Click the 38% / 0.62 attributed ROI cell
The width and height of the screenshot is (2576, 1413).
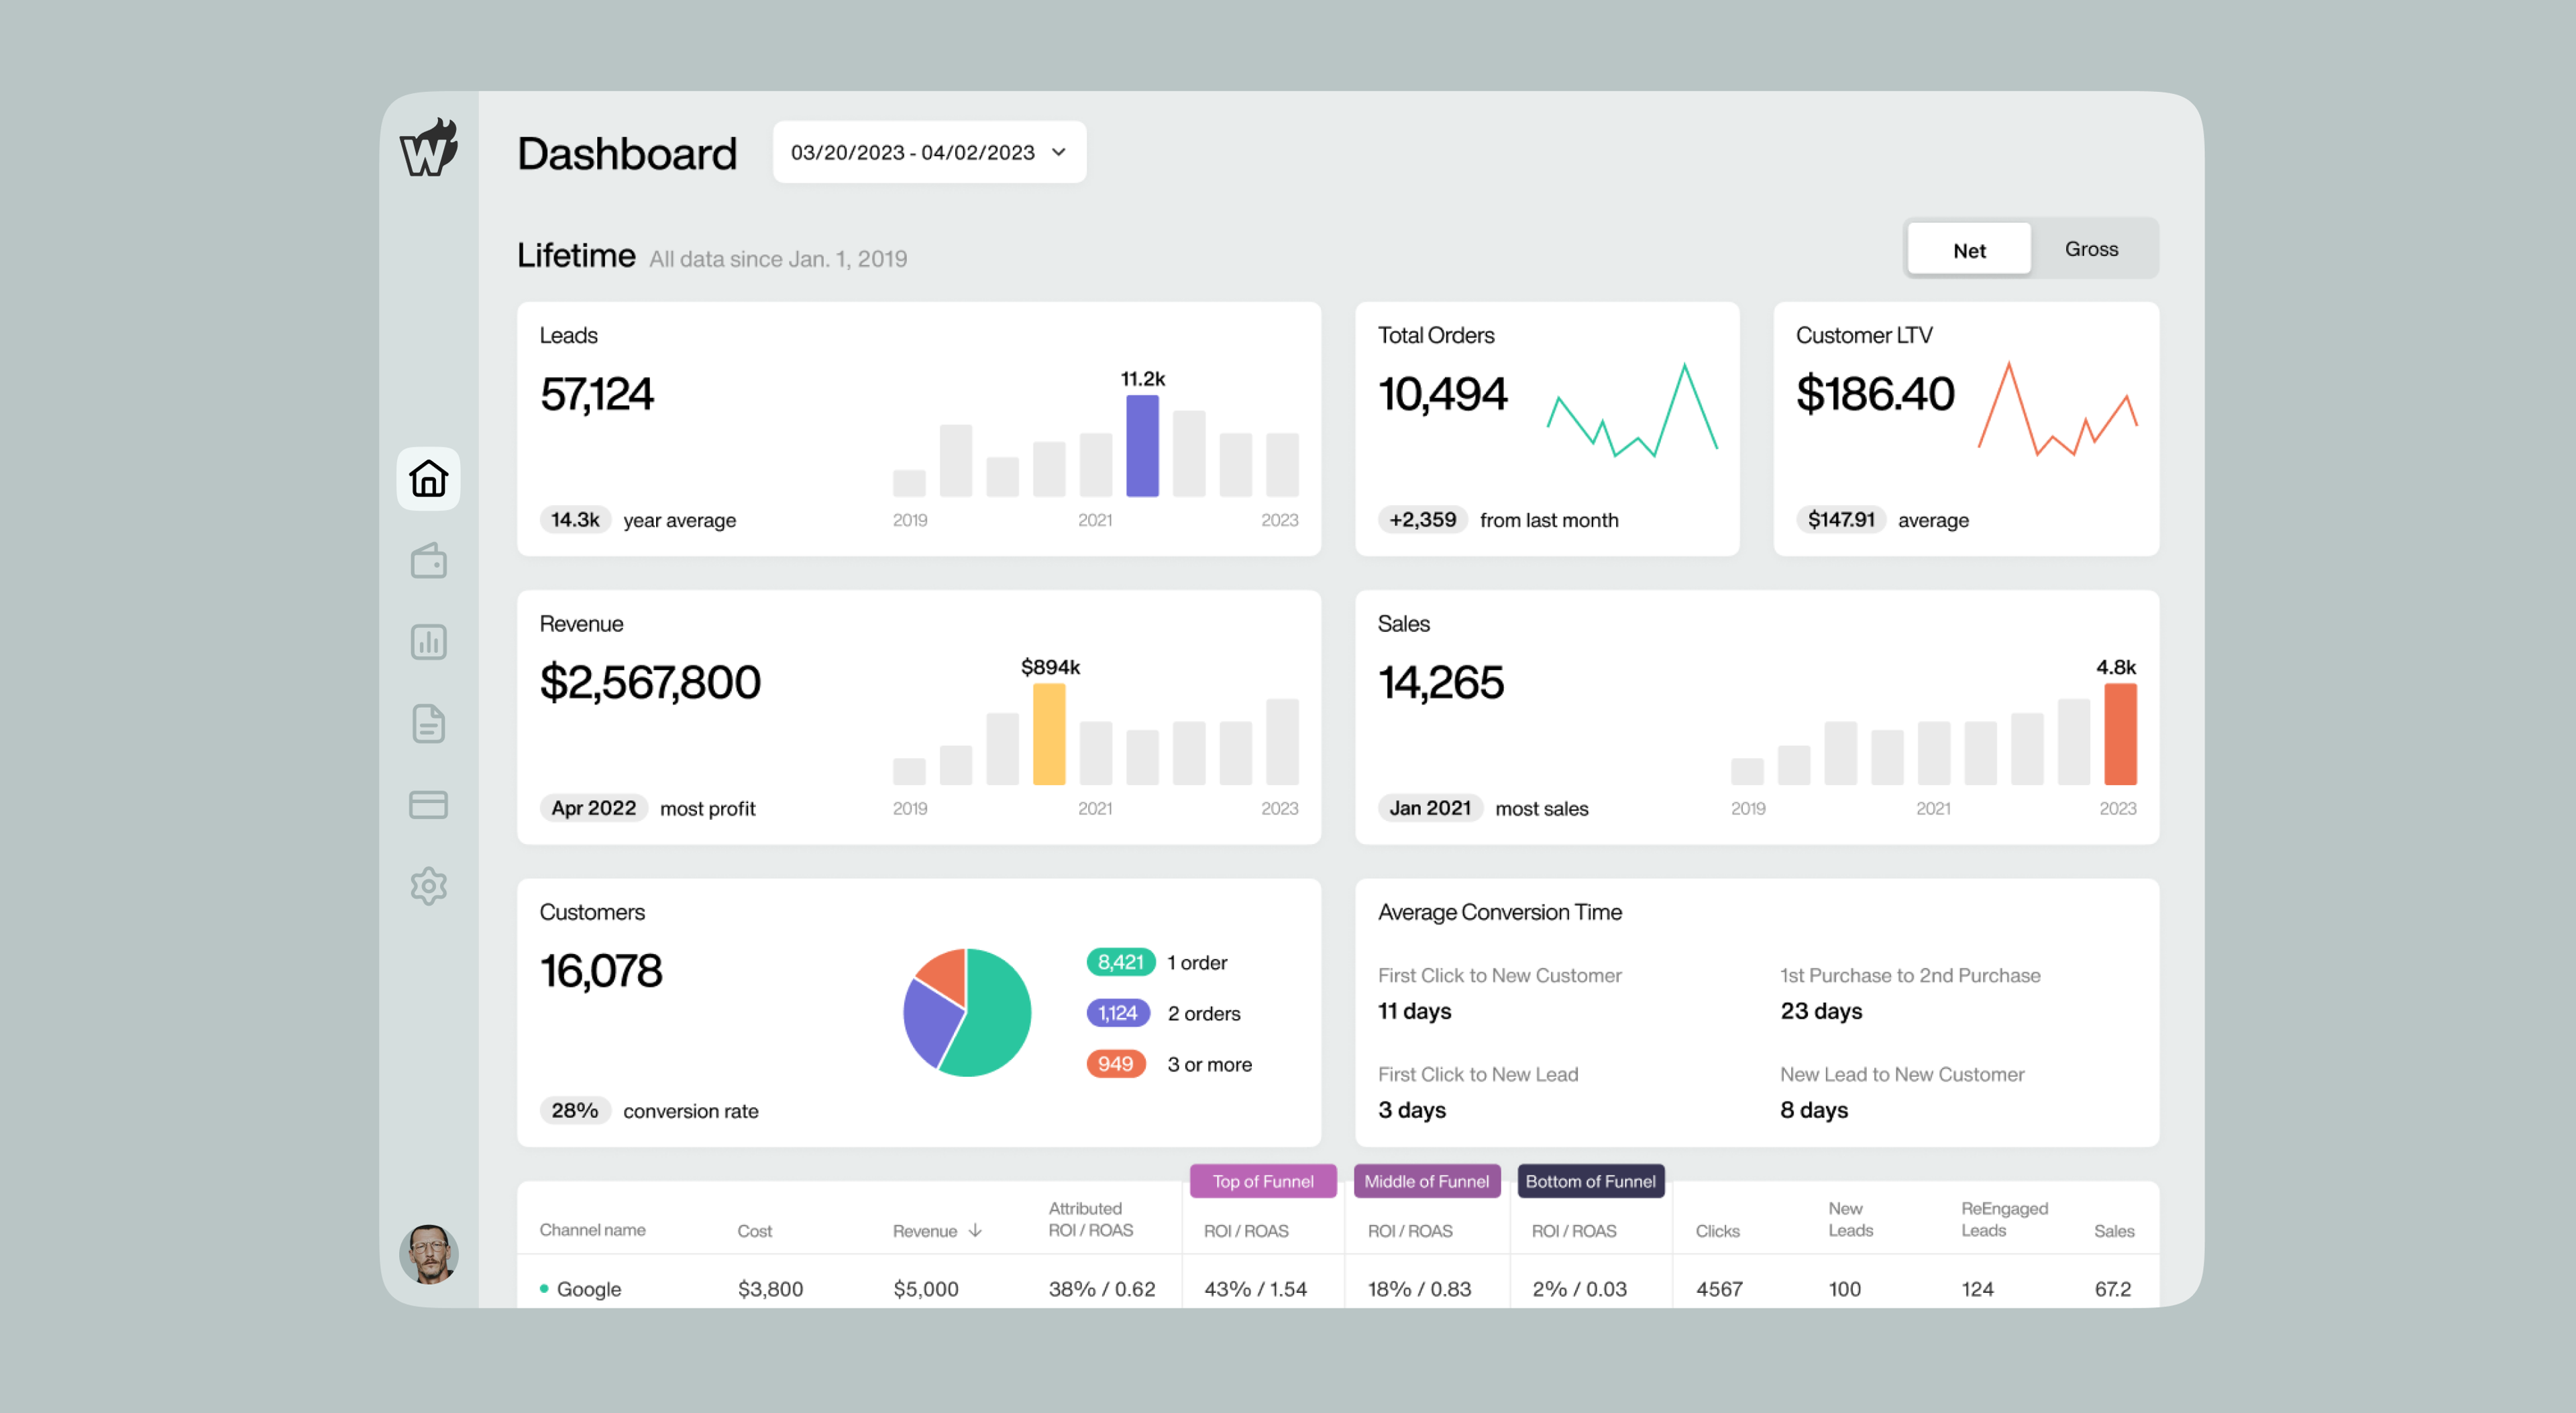(1102, 1289)
